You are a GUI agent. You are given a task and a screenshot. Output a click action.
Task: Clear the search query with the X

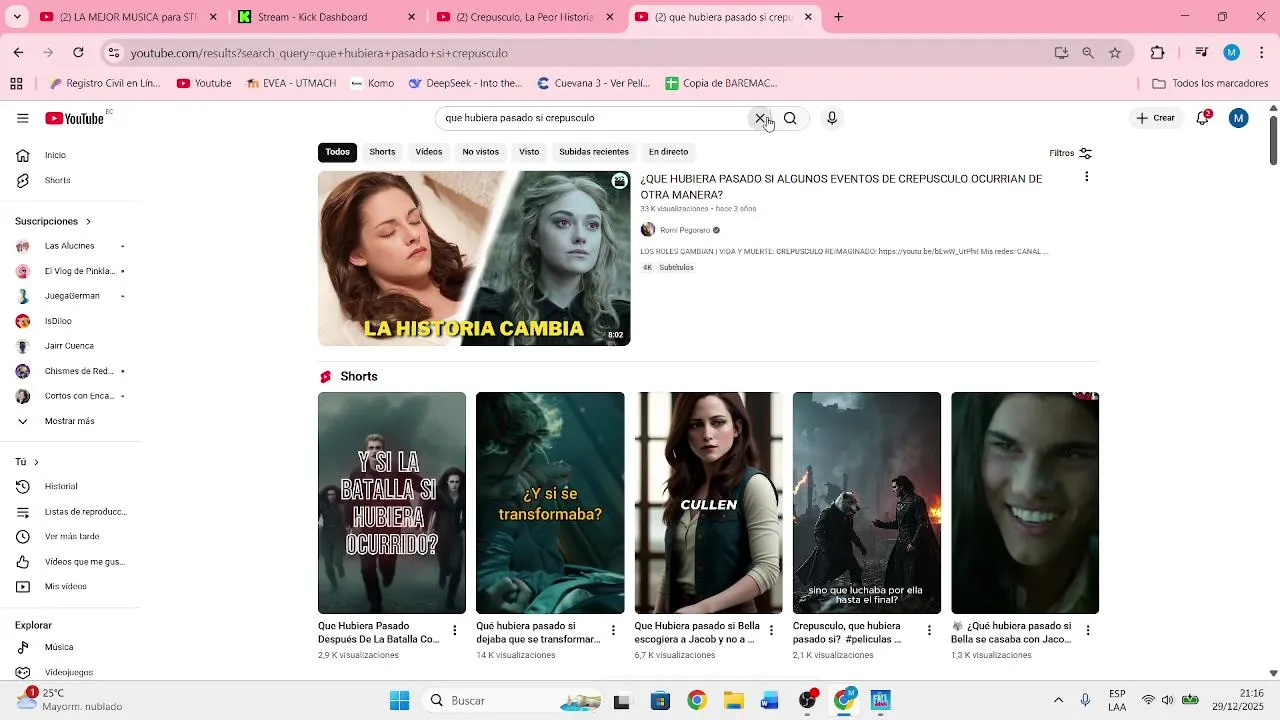coord(760,118)
